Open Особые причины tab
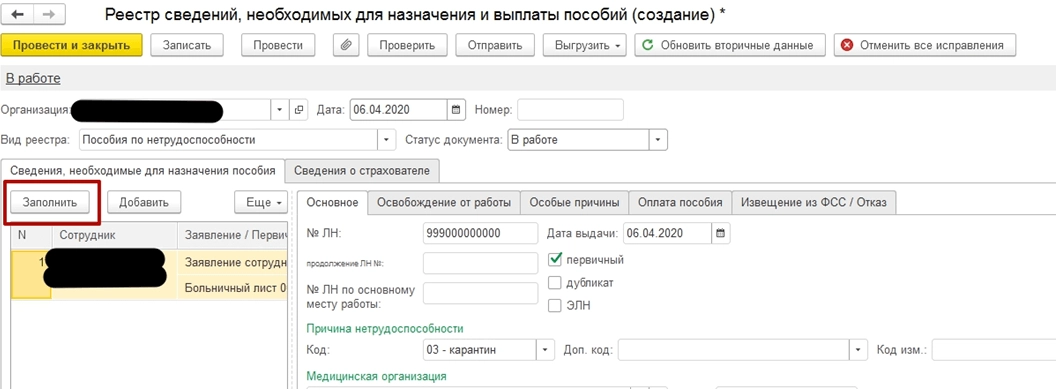This screenshot has height=390, width=1060. click(x=574, y=202)
